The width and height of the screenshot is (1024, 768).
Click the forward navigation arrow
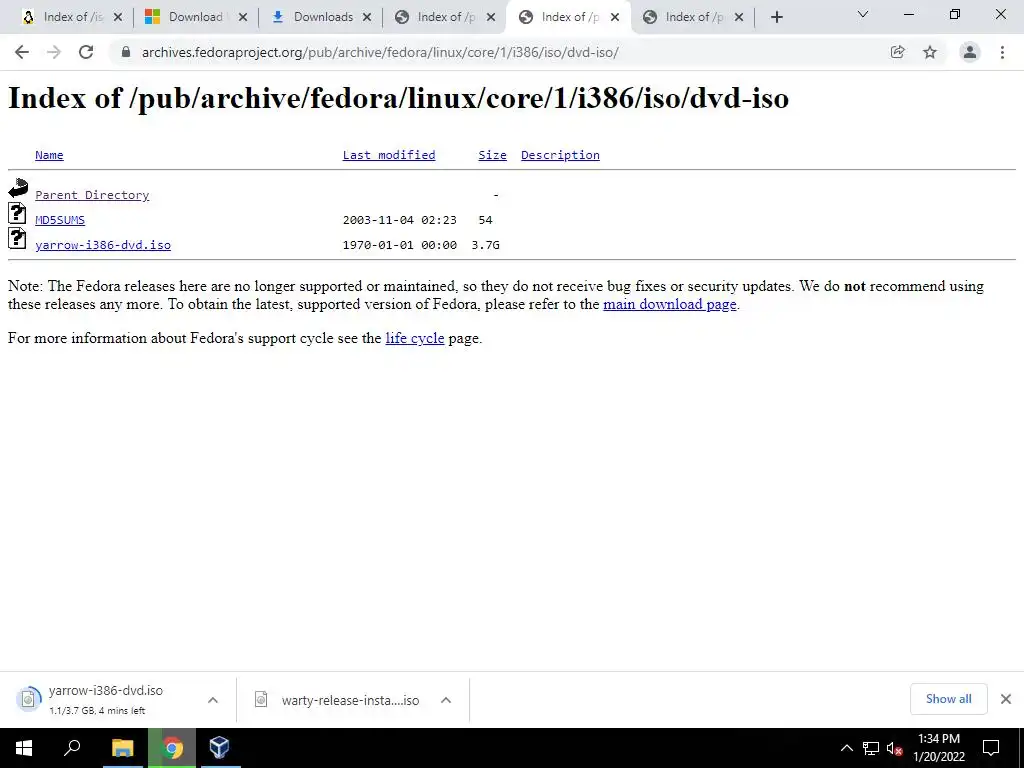click(x=54, y=52)
